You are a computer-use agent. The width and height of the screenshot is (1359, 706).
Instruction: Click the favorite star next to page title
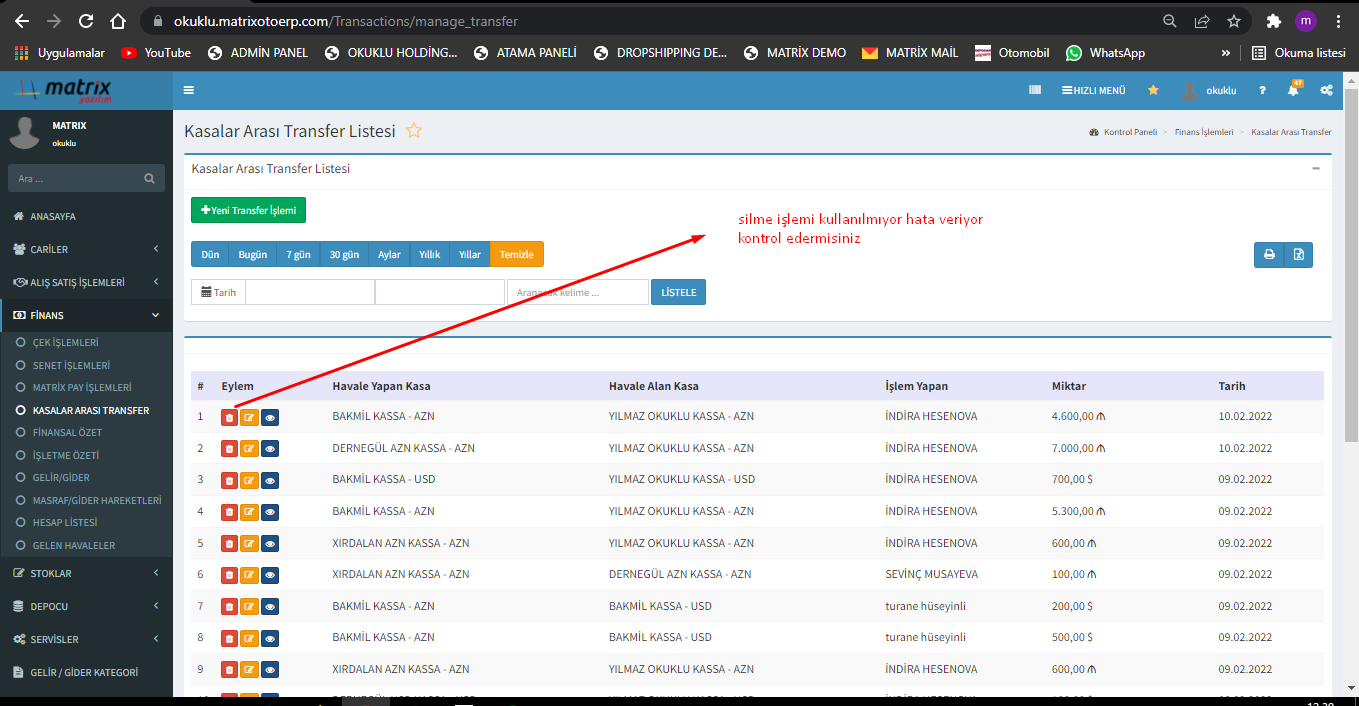(413, 131)
